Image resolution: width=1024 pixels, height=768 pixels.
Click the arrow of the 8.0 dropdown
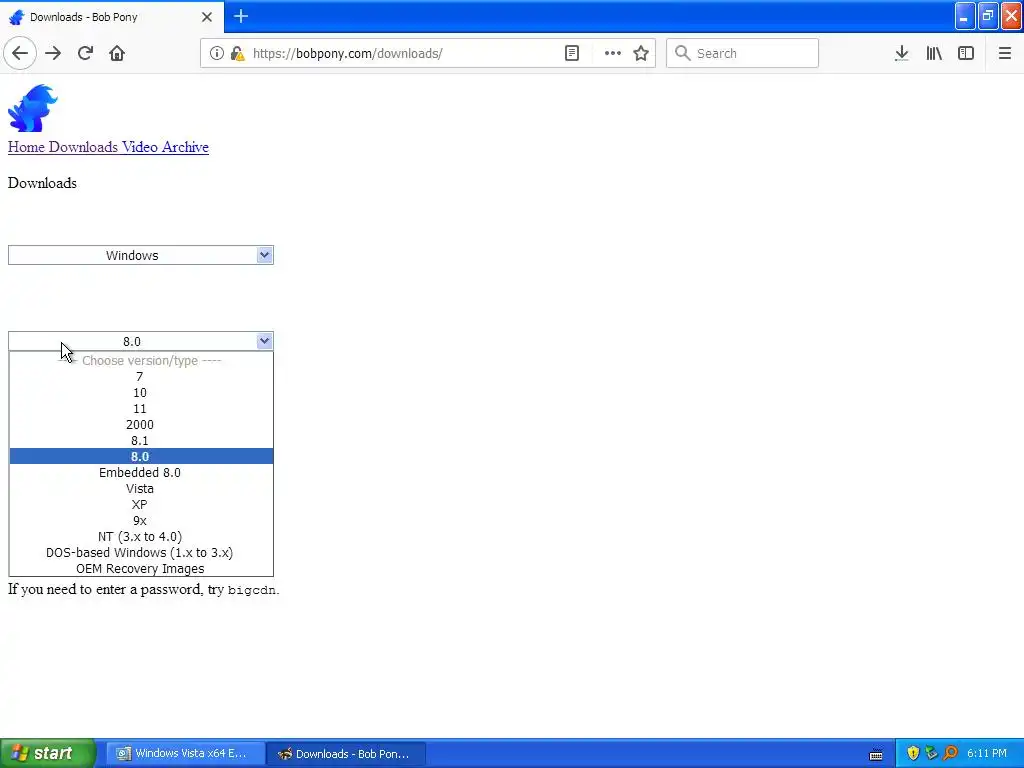pos(264,341)
